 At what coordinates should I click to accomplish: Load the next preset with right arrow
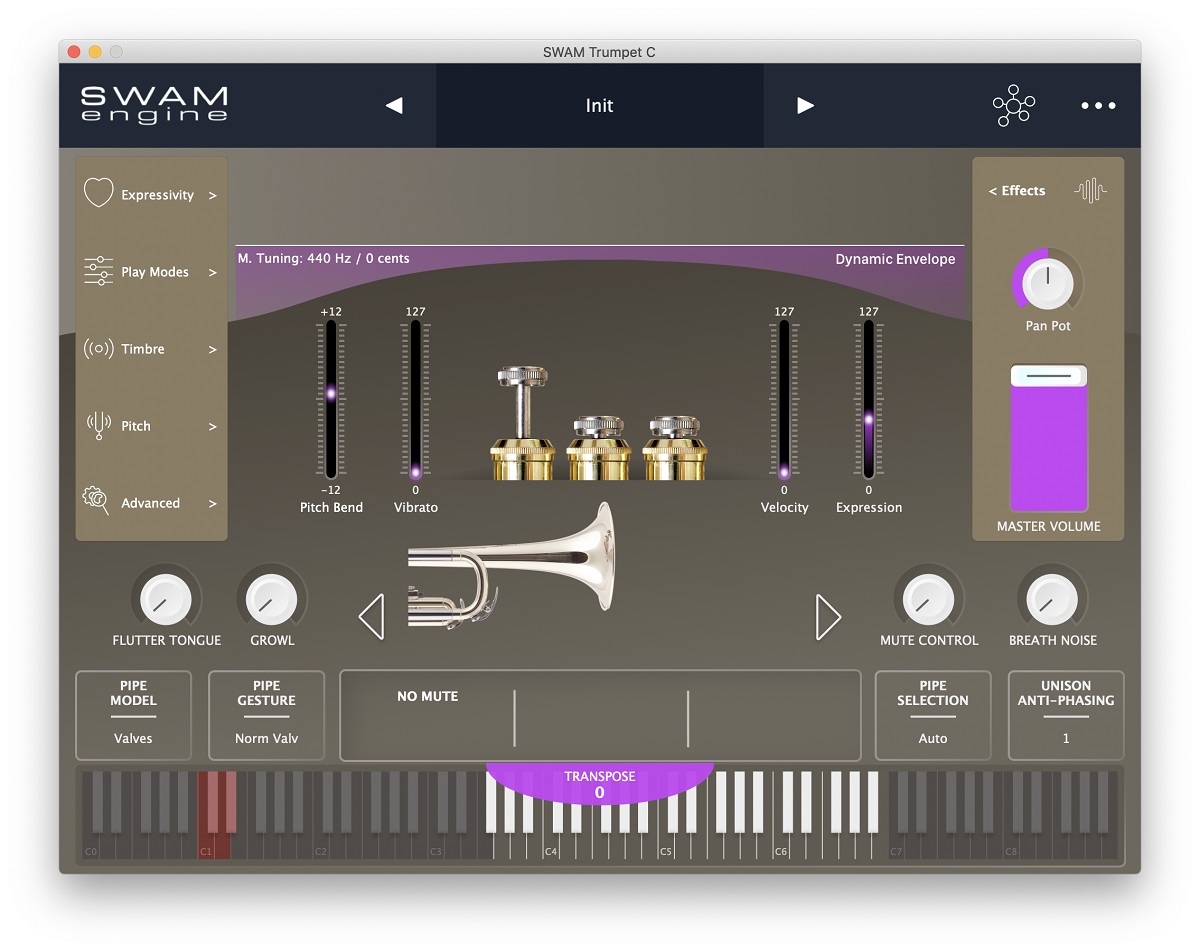[x=805, y=105]
